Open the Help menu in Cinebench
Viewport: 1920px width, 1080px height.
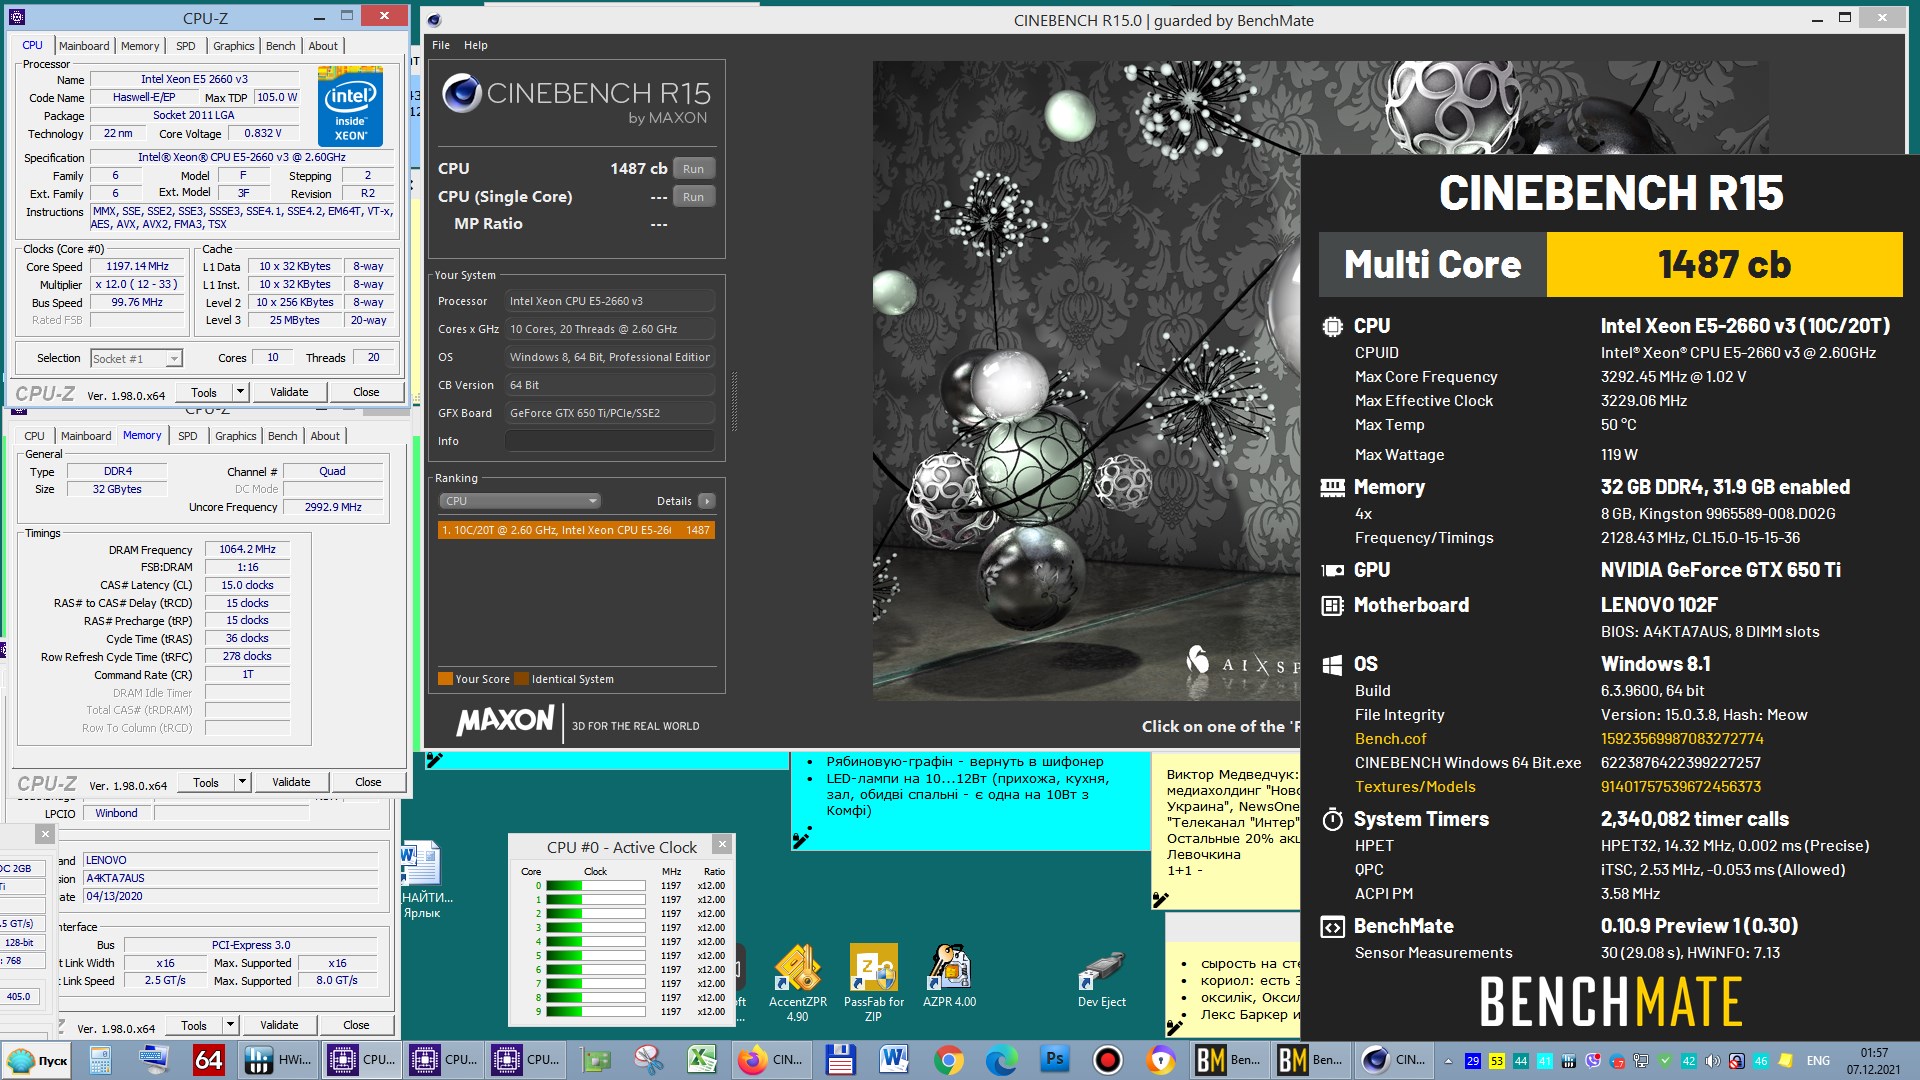click(x=476, y=45)
